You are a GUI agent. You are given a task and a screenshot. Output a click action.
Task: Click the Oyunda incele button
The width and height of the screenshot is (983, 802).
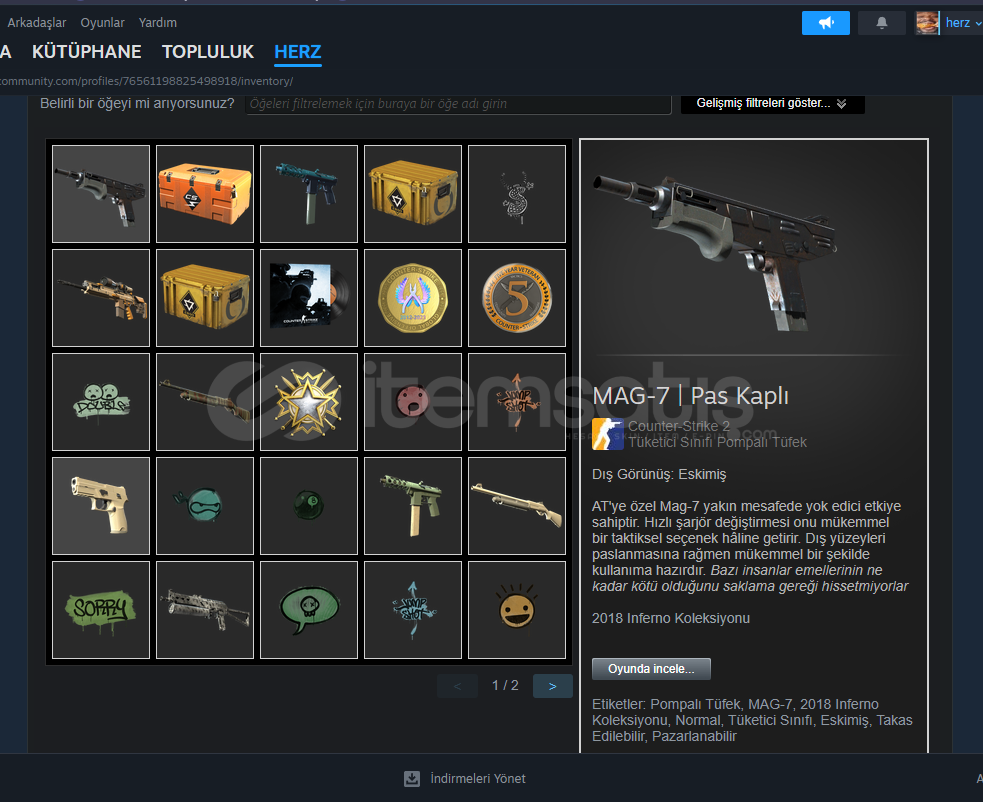pyautogui.click(x=651, y=669)
